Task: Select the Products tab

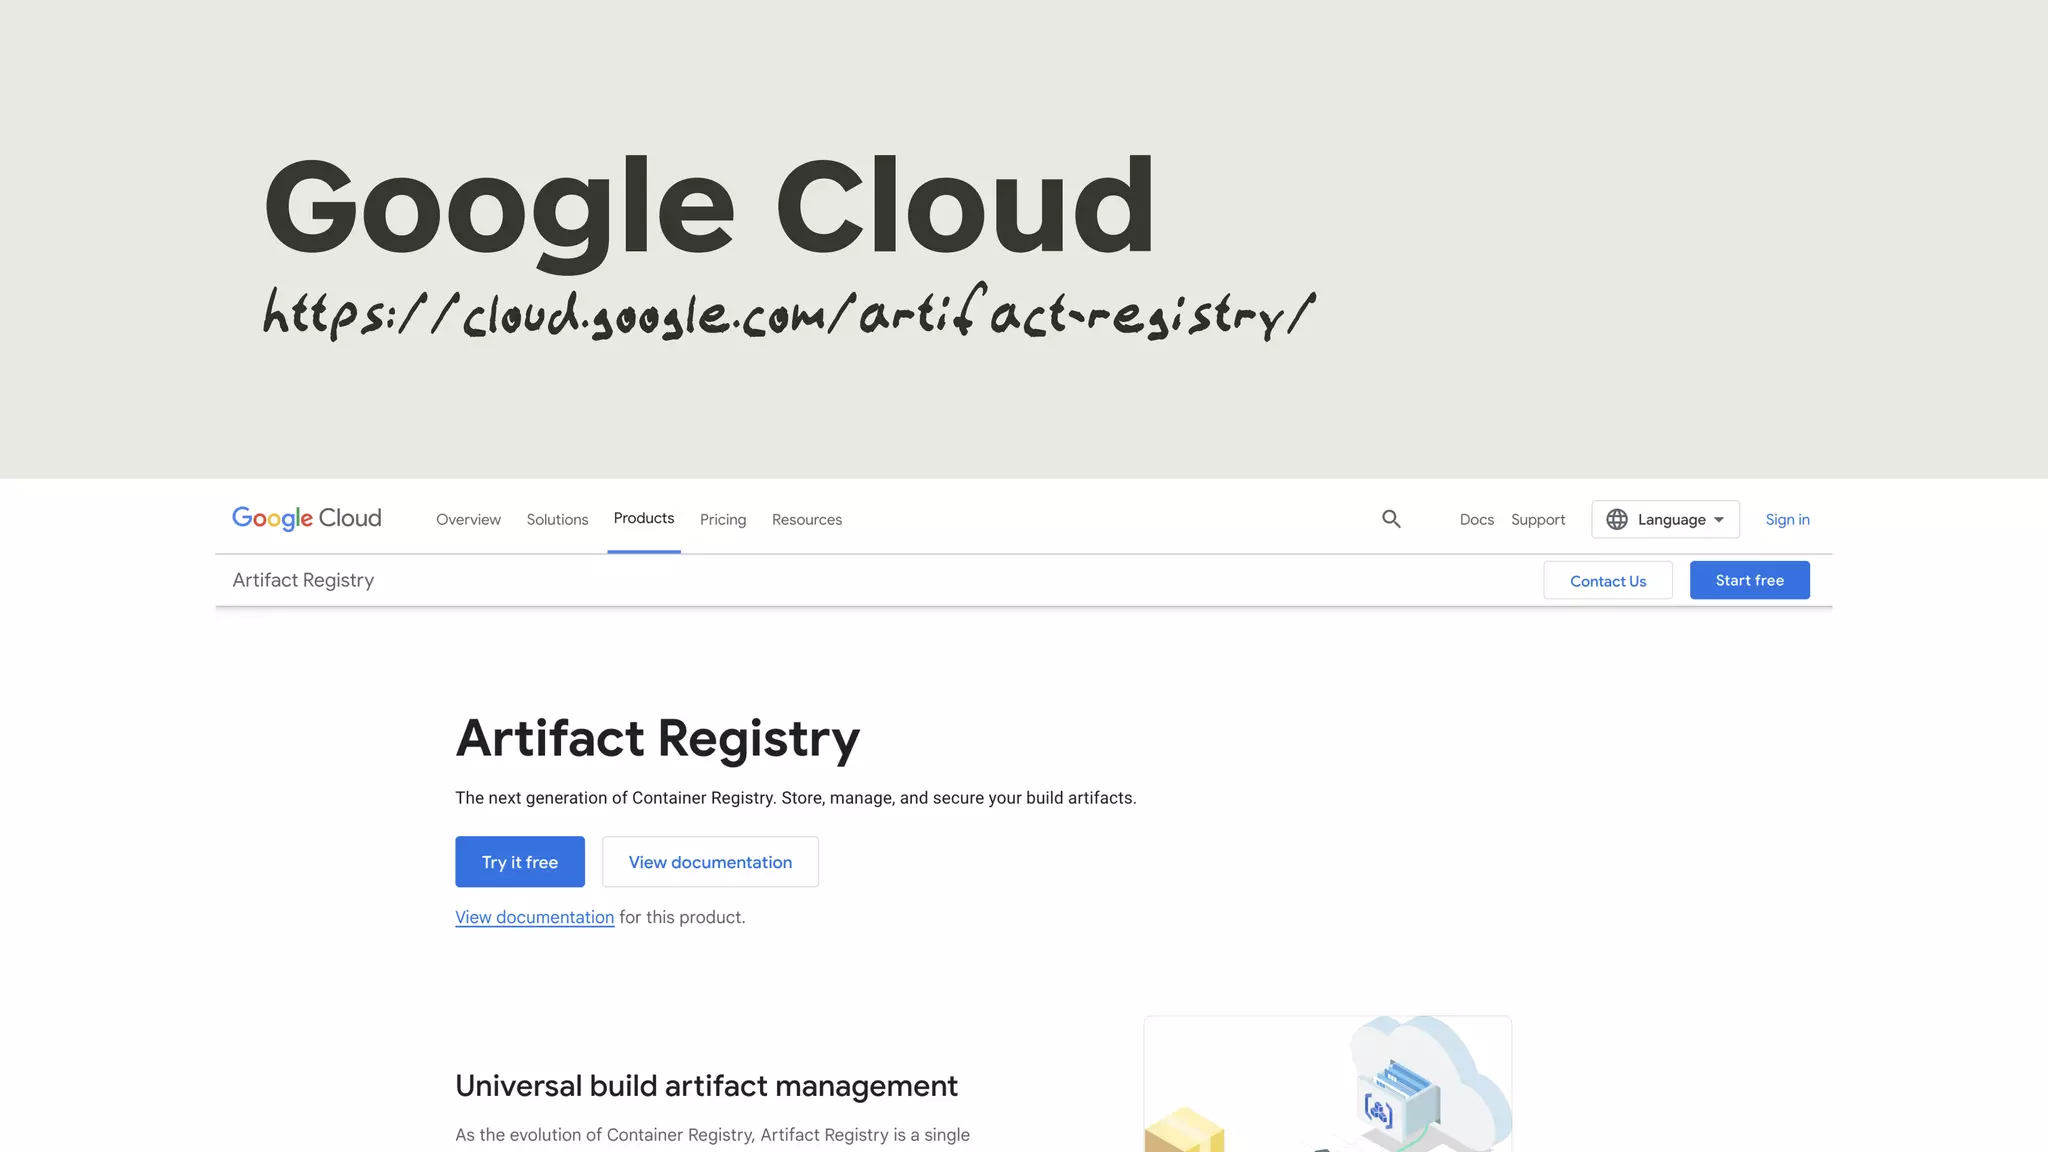Action: pos(644,518)
